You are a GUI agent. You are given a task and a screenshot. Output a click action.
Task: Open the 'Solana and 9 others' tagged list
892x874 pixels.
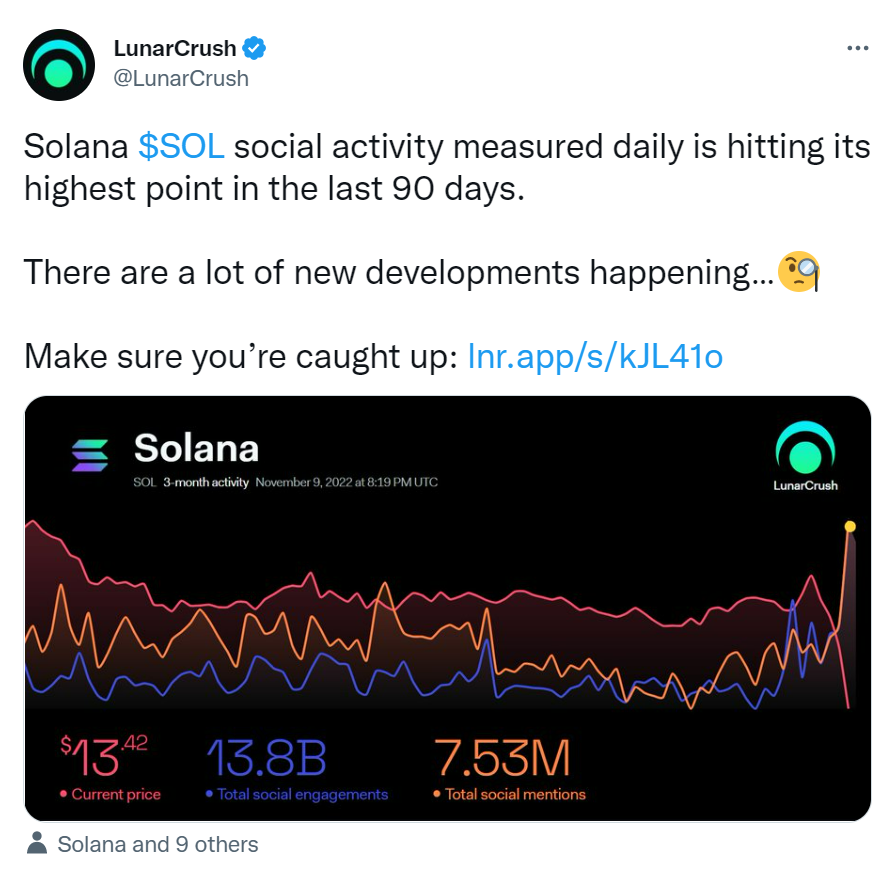(x=158, y=844)
